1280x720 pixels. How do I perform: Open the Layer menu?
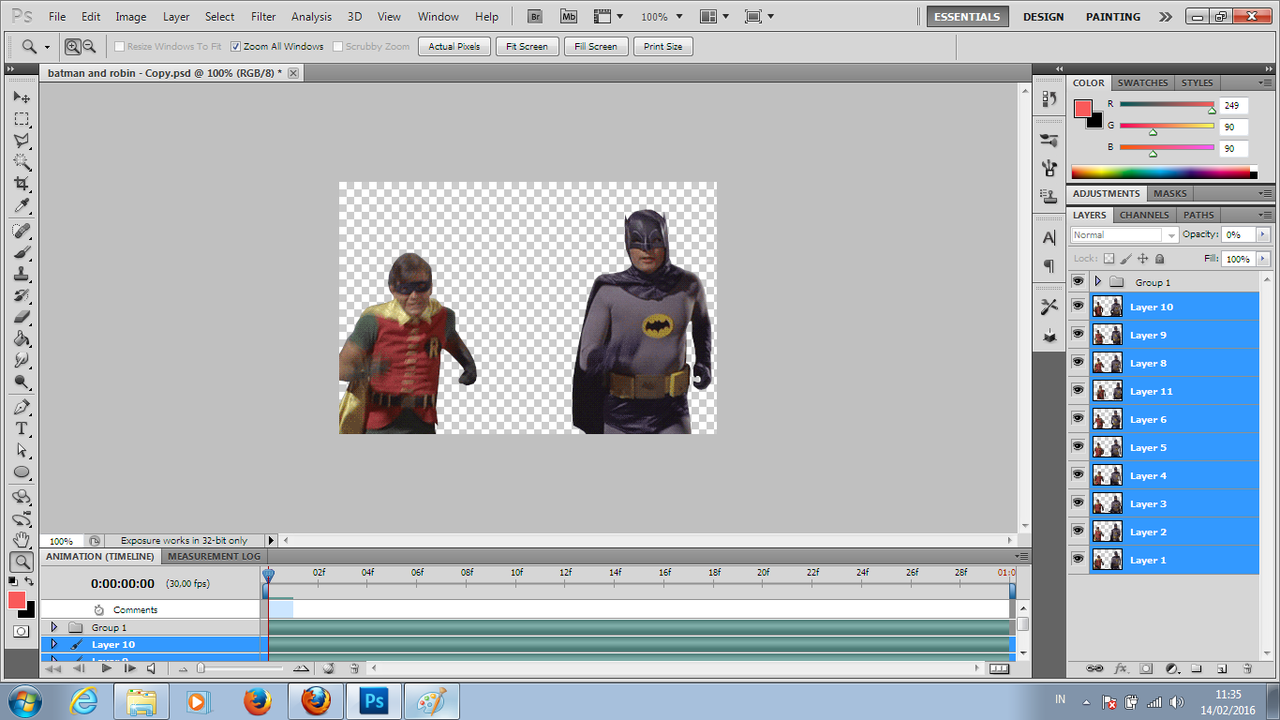click(x=176, y=17)
